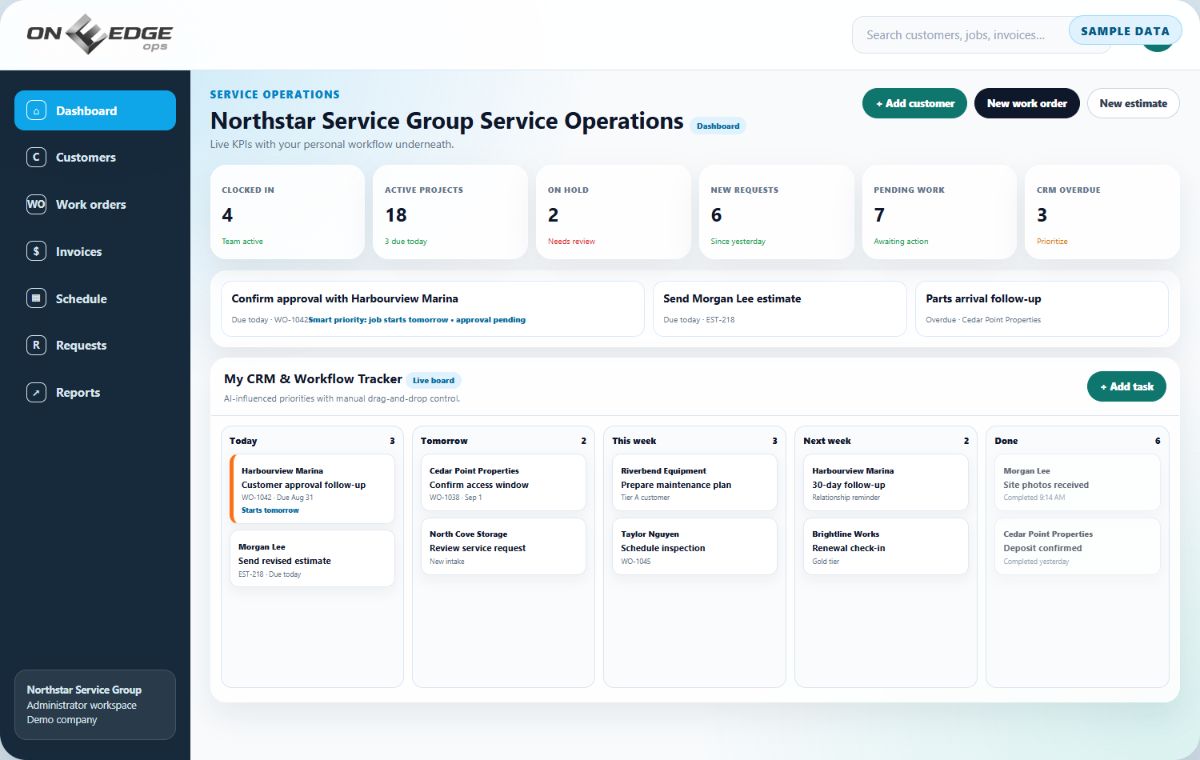The width and height of the screenshot is (1200, 760).
Task: Click the Requests 'R' sidebar icon
Action: coord(37,345)
